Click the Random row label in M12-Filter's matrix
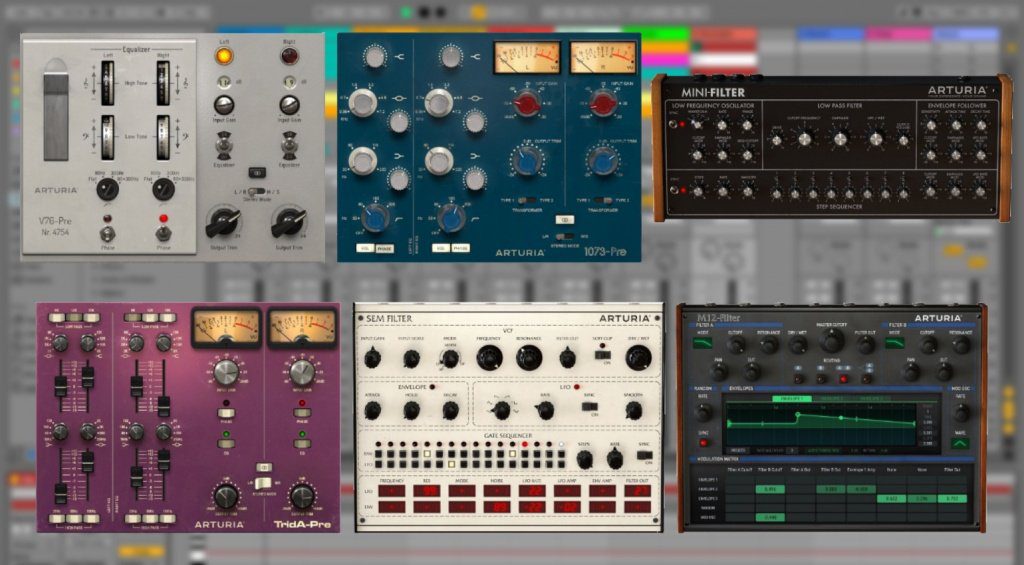The image size is (1024, 565). coord(708,507)
